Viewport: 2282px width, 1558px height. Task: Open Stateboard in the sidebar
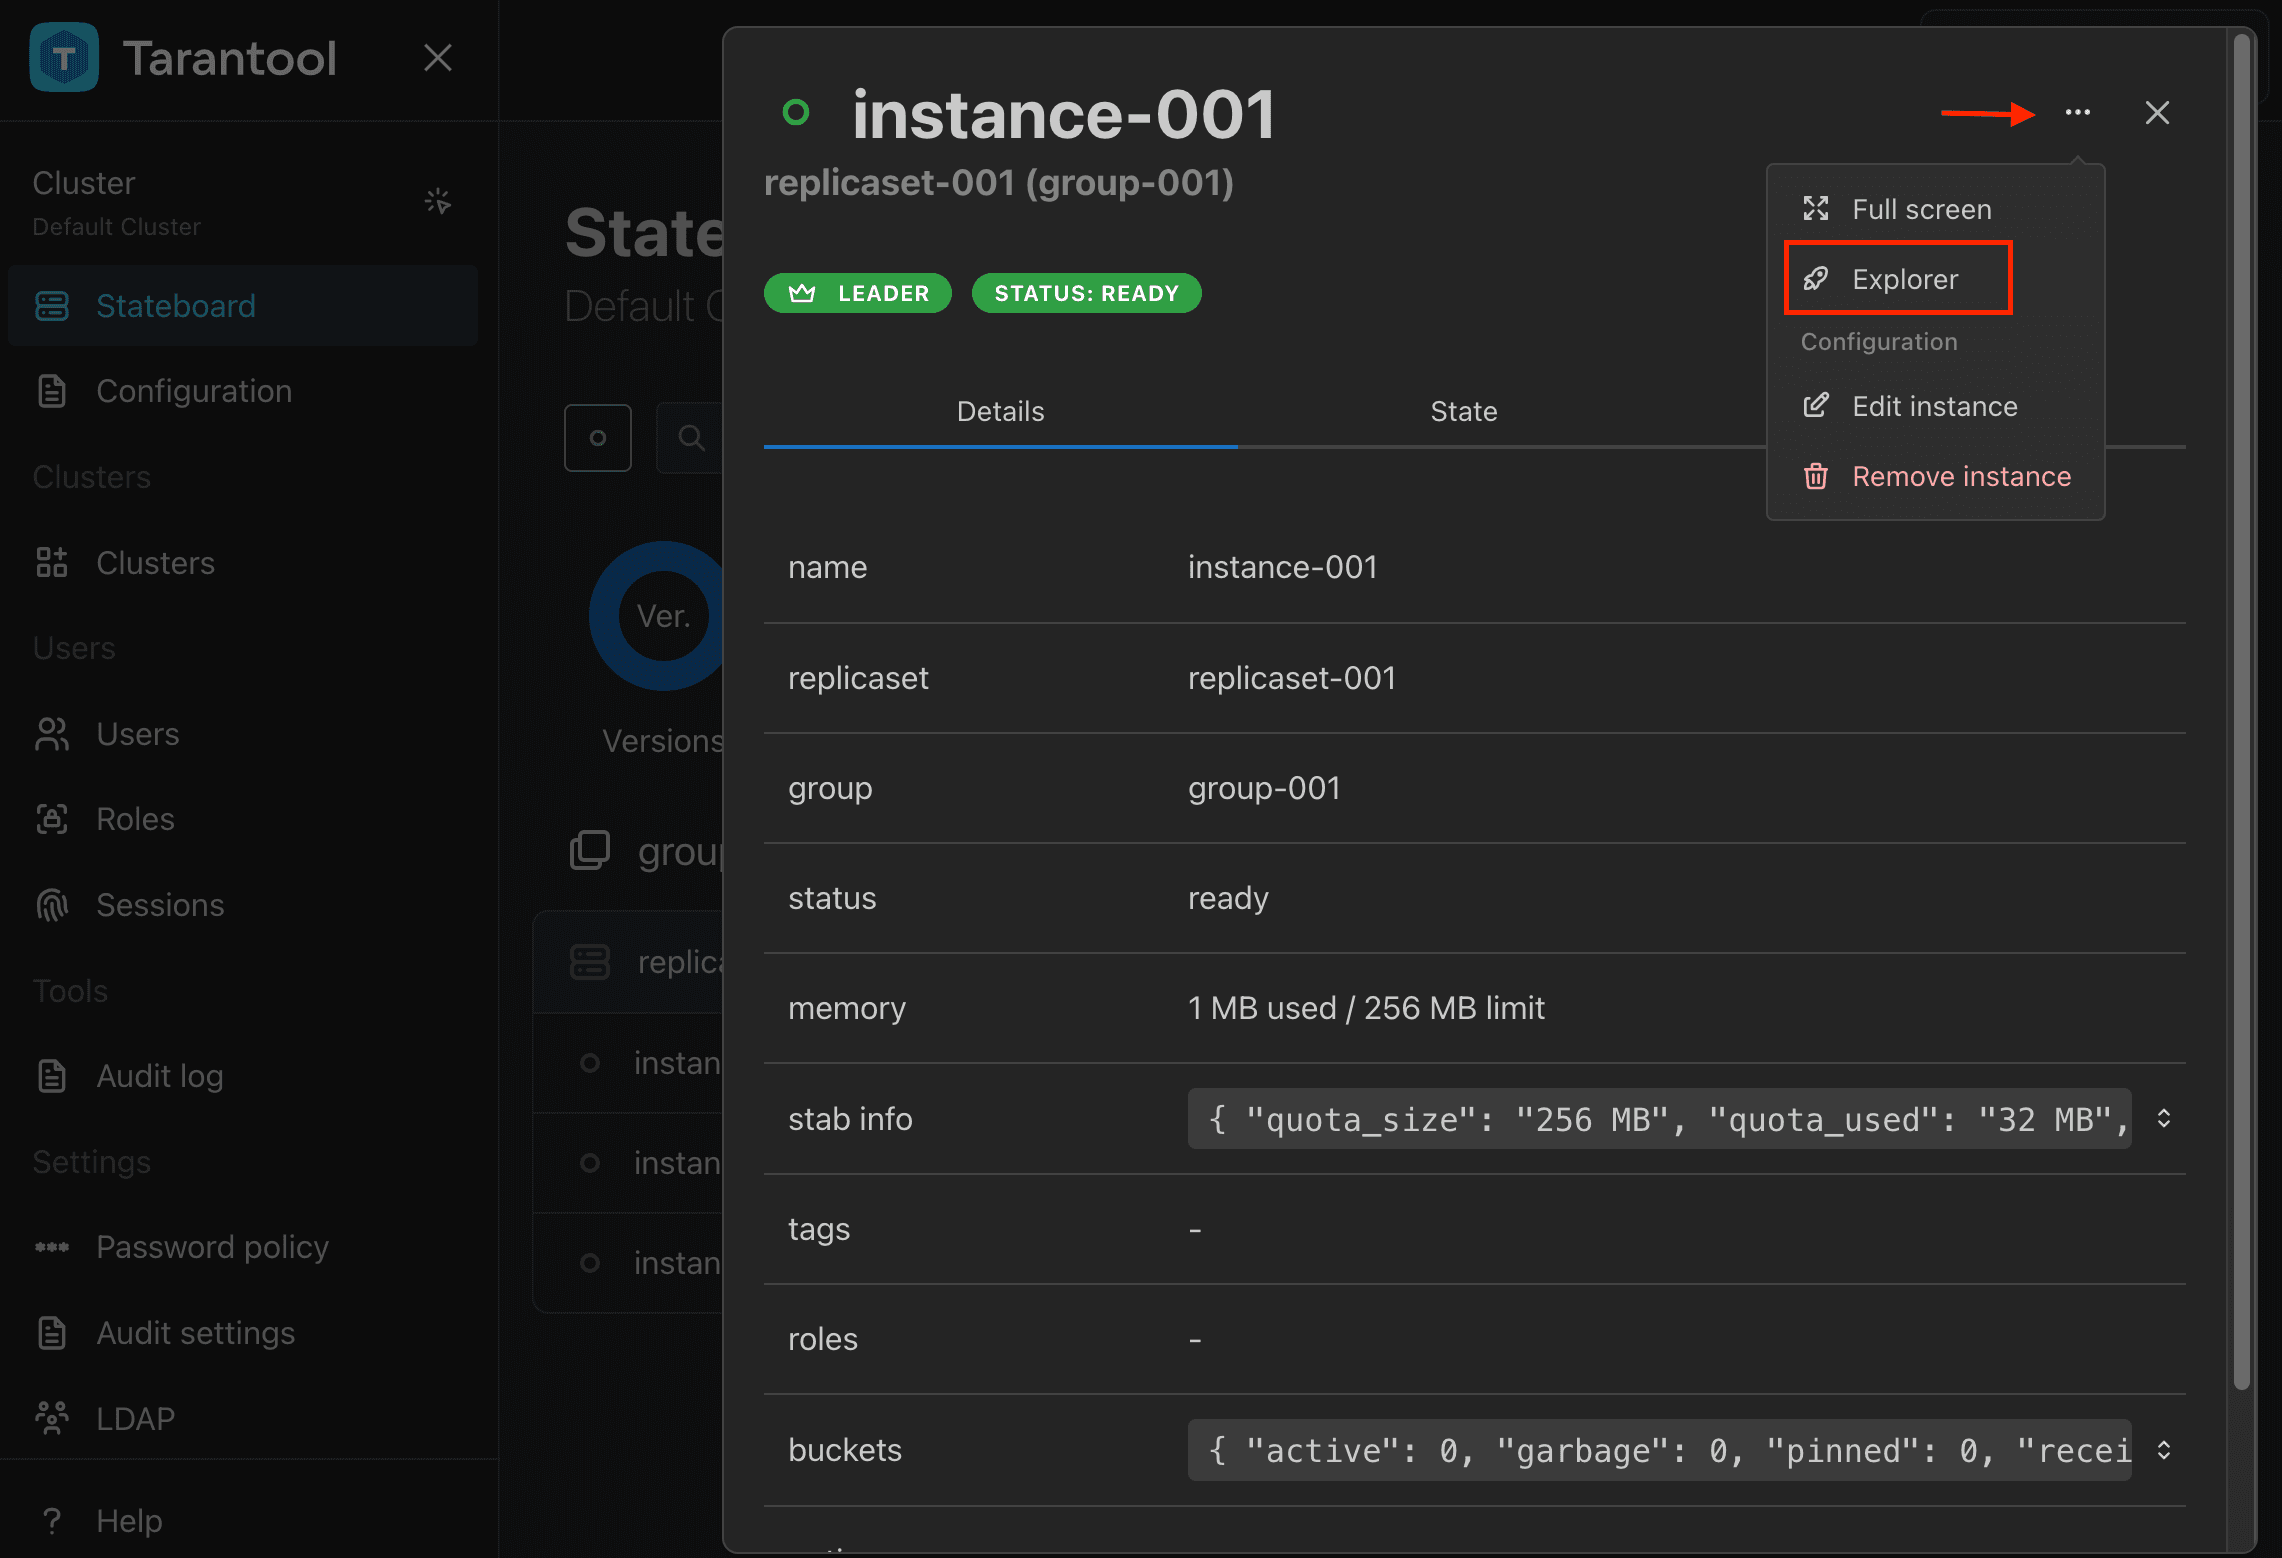coord(243,306)
